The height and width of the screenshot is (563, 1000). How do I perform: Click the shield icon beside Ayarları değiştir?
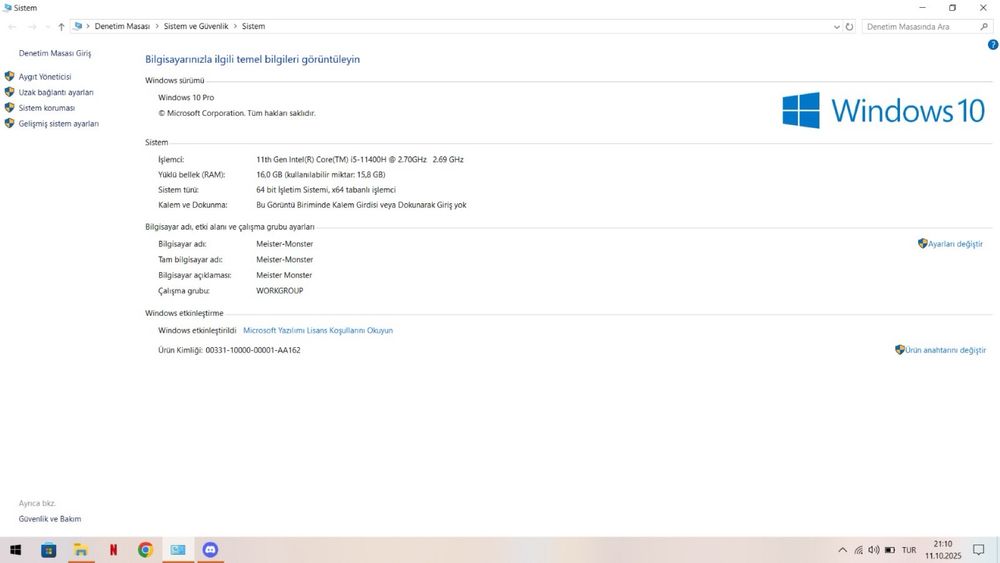point(922,243)
